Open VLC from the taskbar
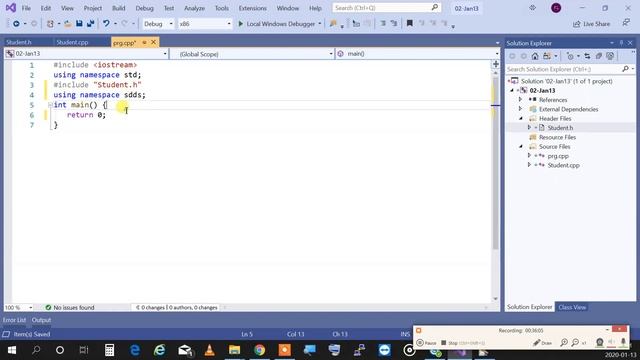 point(209,350)
